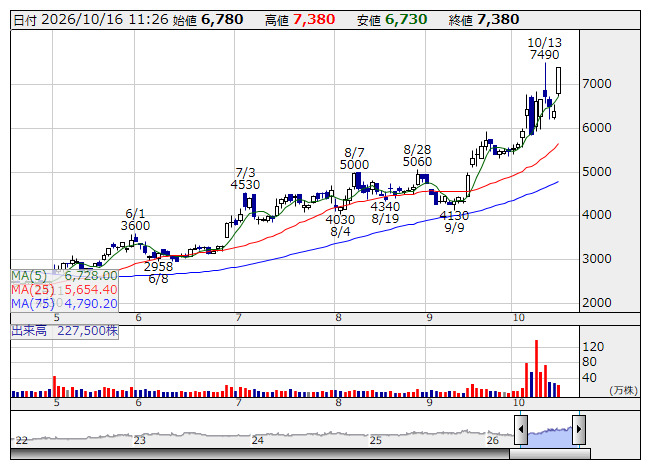This screenshot has width=653, height=470.
Task: Click the horizontal scrollbar thumb below navigator
Action: coord(550,454)
